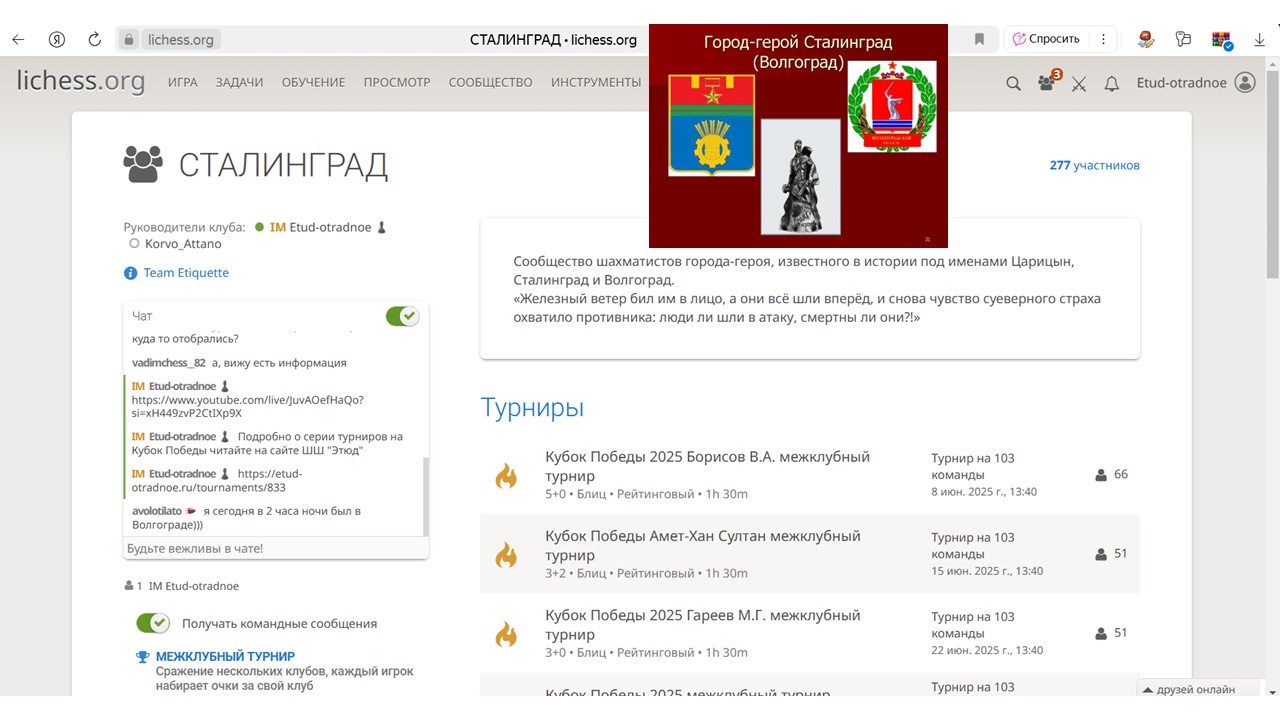
Task: Click avolotilato username in chat
Action: [x=157, y=511]
